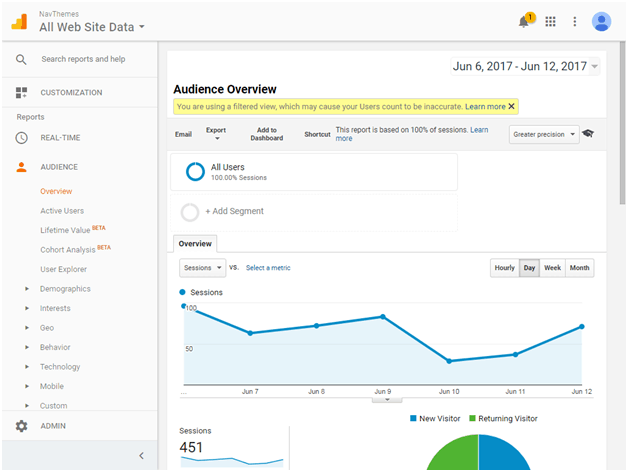Click the Google Analytics logo
This screenshot has width=628, height=472.
[x=19, y=22]
